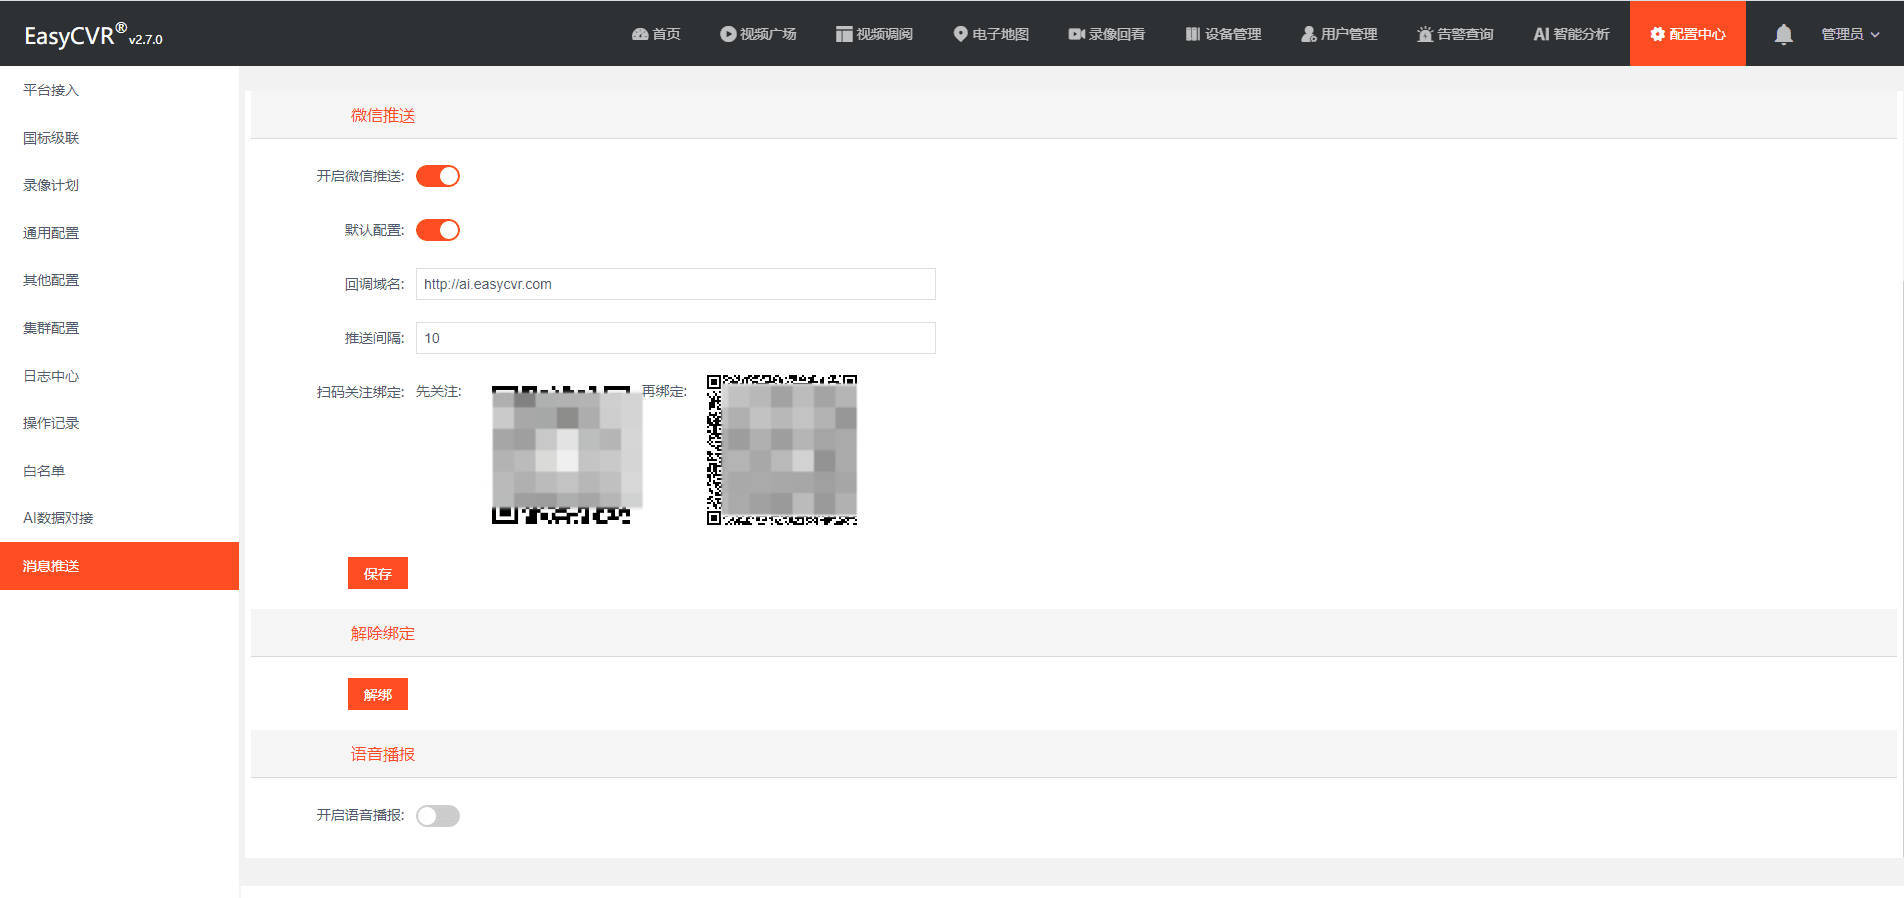Screen dimensions: 1904x898
Task: Focus the 推送间隔 input field
Action: [x=676, y=338]
